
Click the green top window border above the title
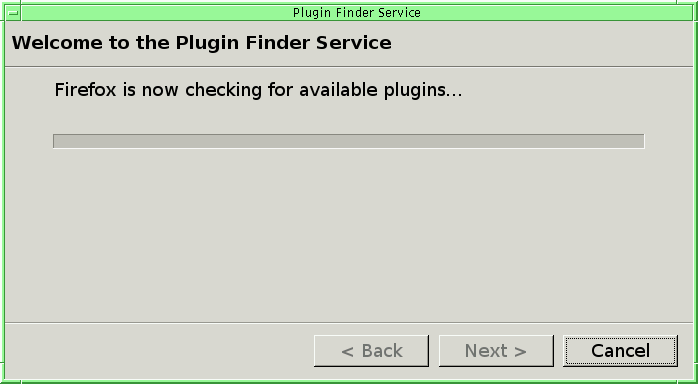[349, 3]
